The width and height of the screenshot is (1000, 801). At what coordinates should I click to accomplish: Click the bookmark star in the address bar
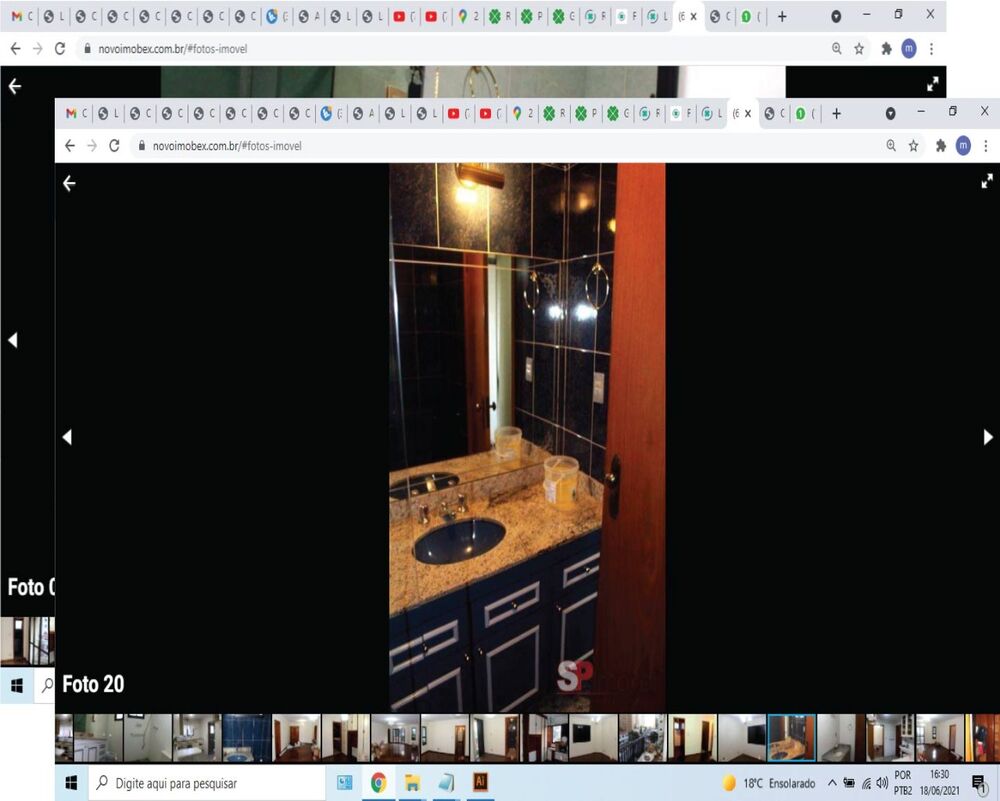[x=913, y=146]
